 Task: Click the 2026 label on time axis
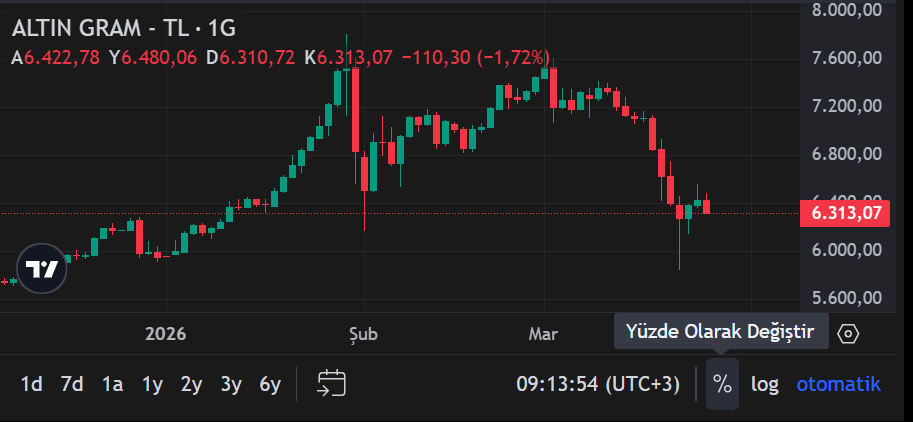[165, 333]
